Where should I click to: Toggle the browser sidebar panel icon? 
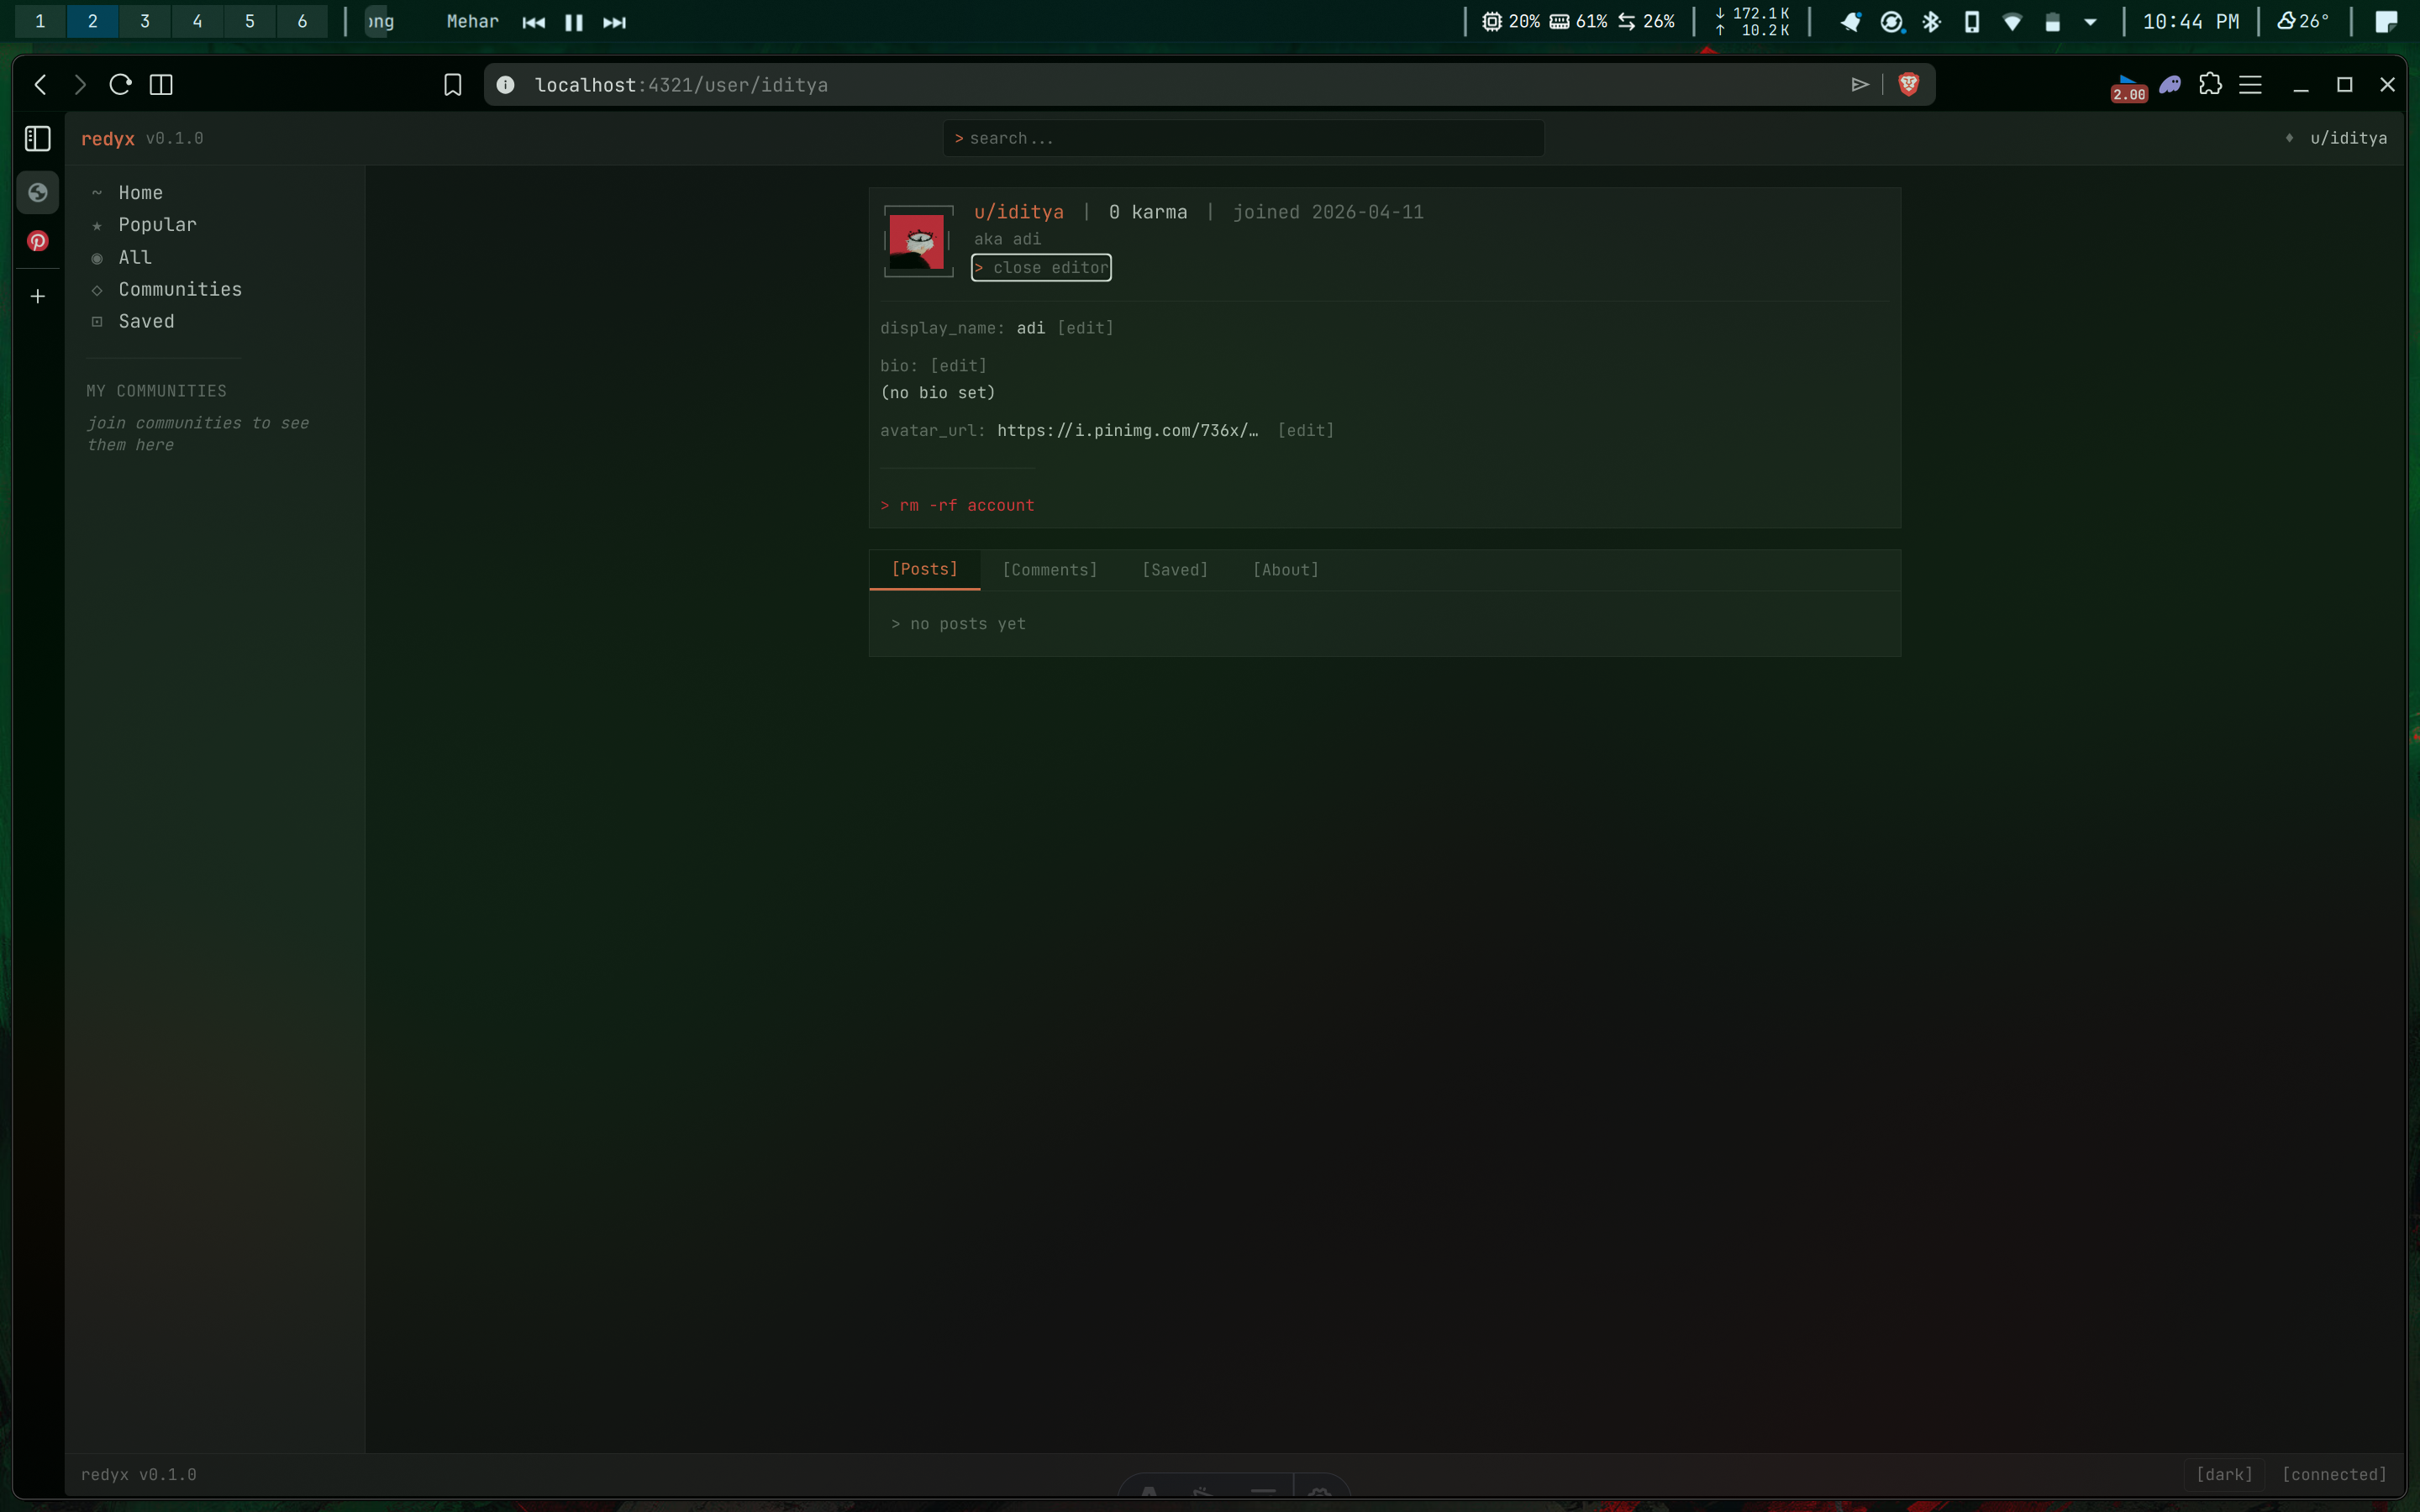[38, 138]
